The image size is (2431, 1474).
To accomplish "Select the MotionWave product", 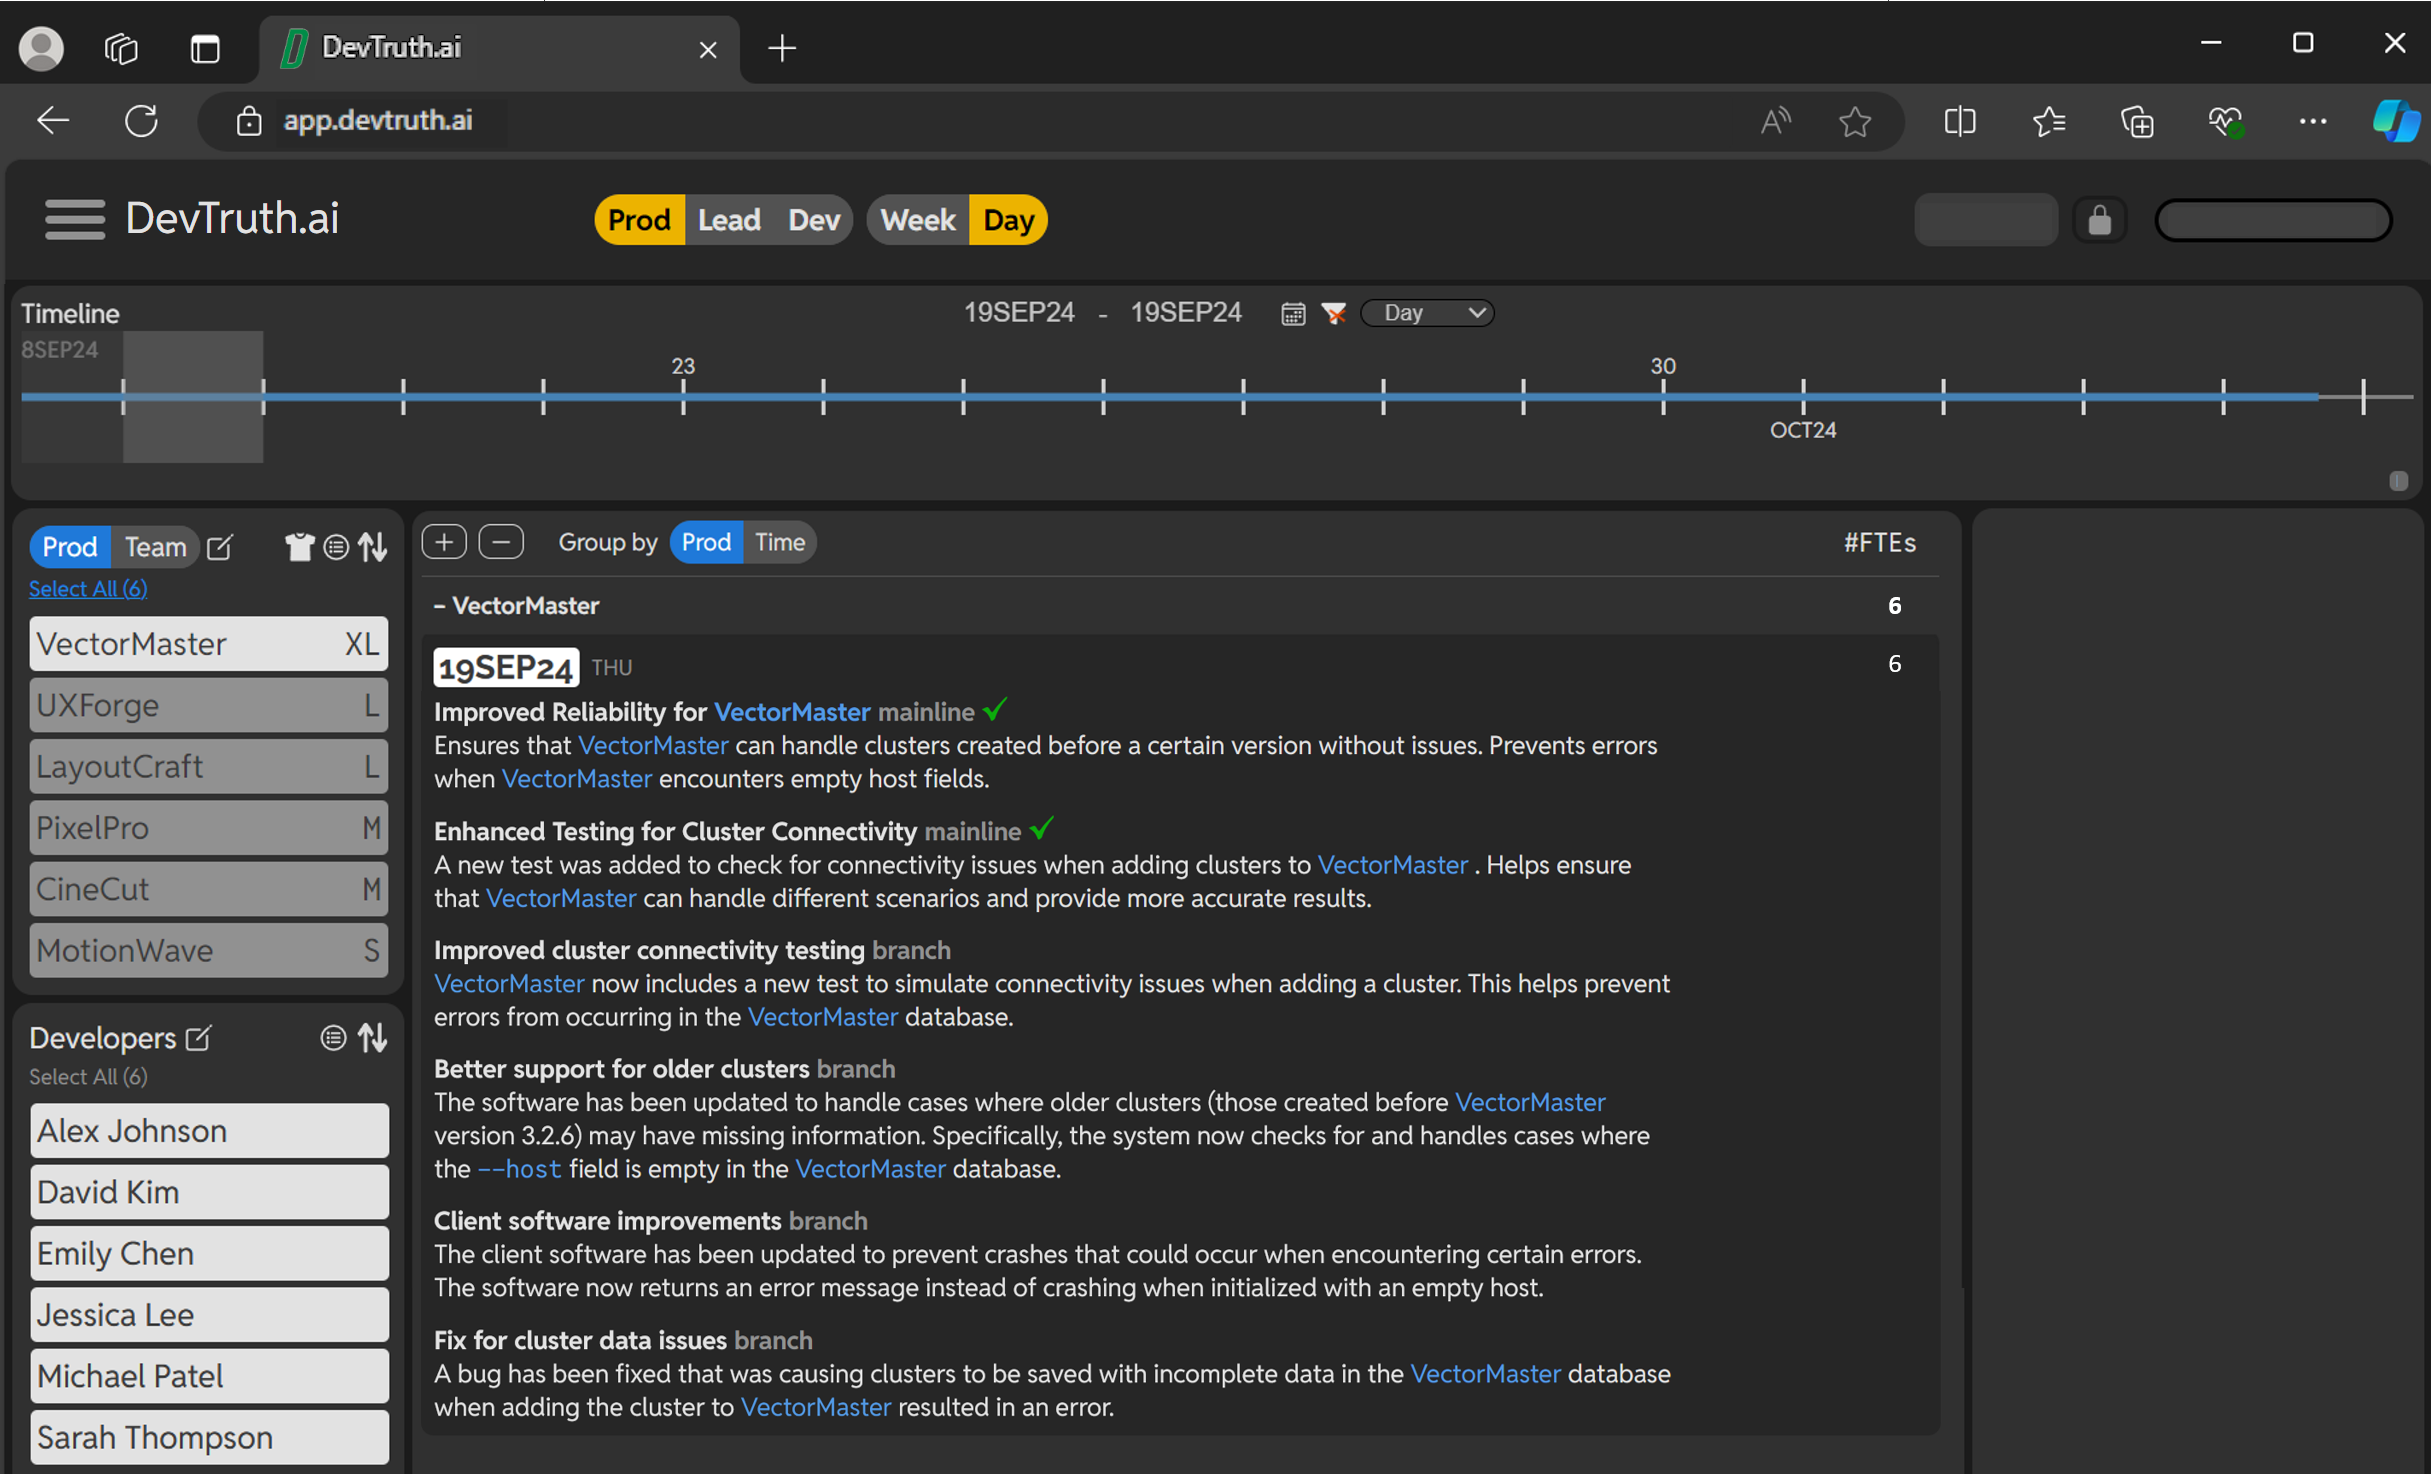I will [208, 950].
